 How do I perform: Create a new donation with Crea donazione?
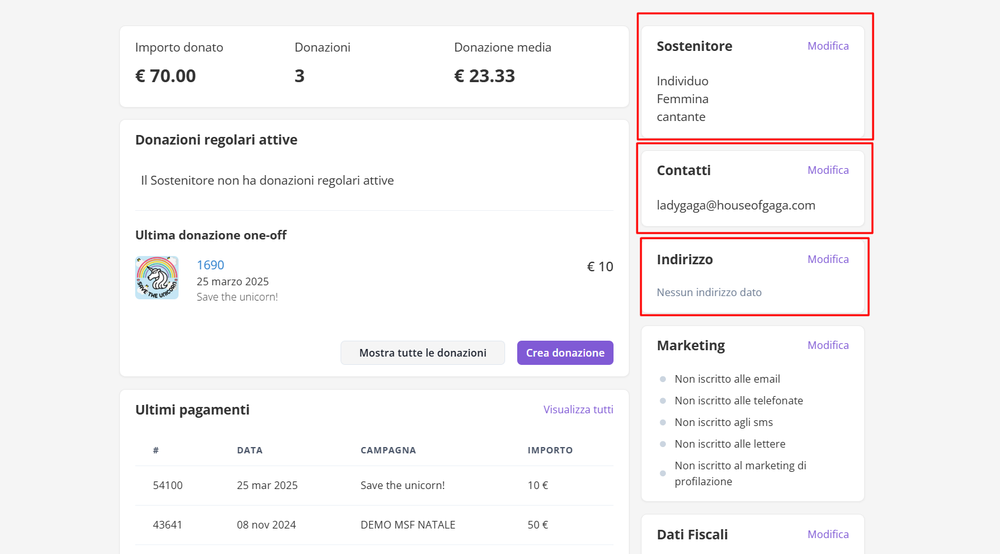tap(565, 353)
